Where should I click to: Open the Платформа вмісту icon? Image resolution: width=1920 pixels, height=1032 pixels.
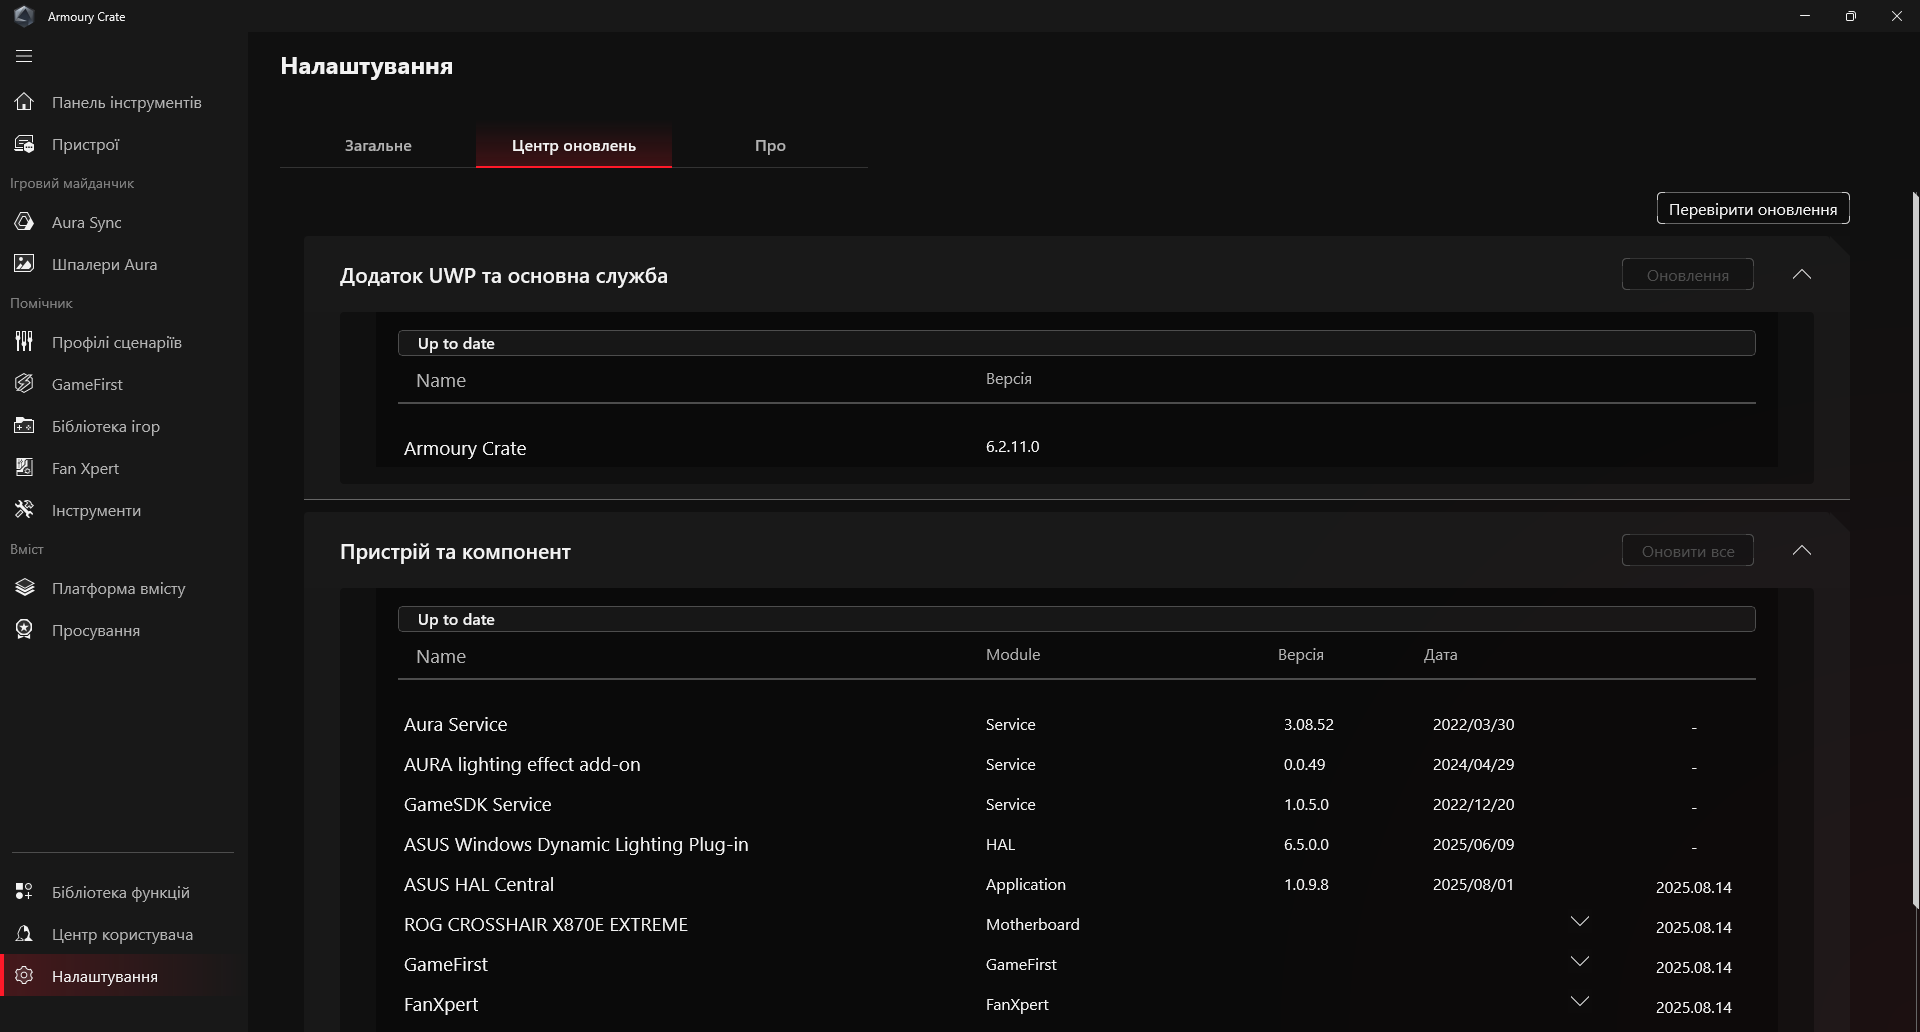click(24, 588)
